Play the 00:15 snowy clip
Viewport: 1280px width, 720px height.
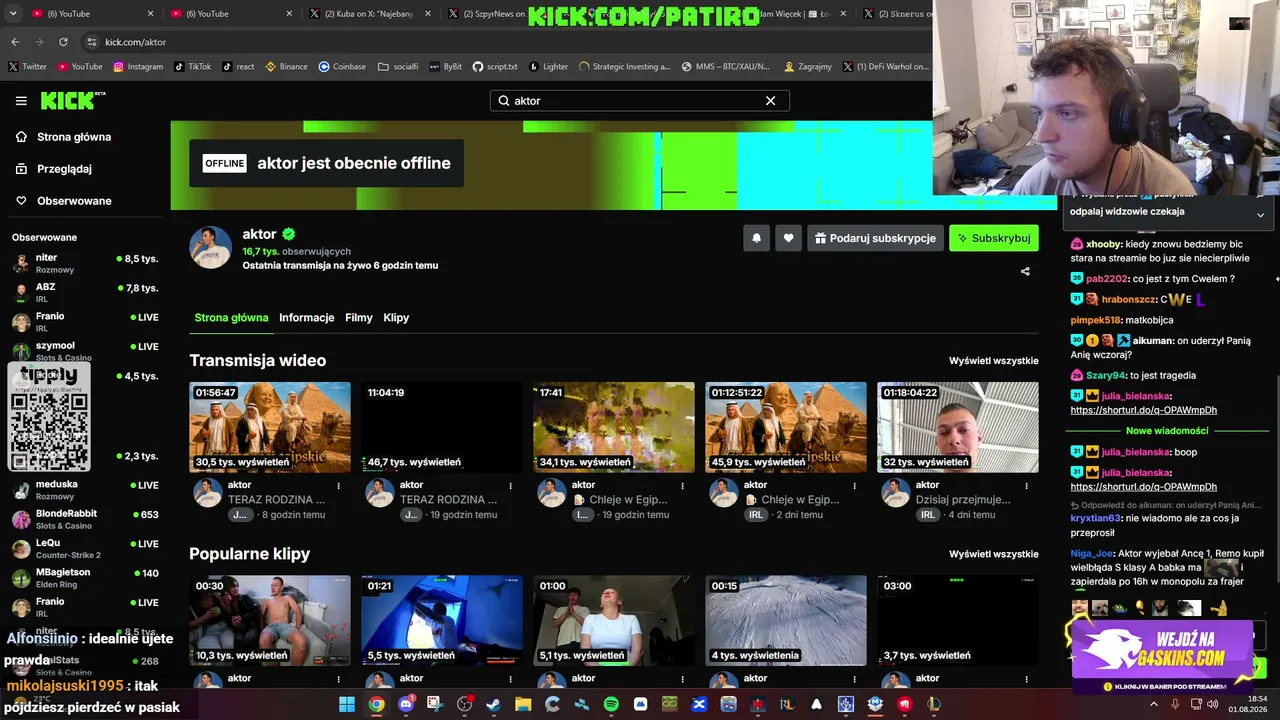pos(786,620)
